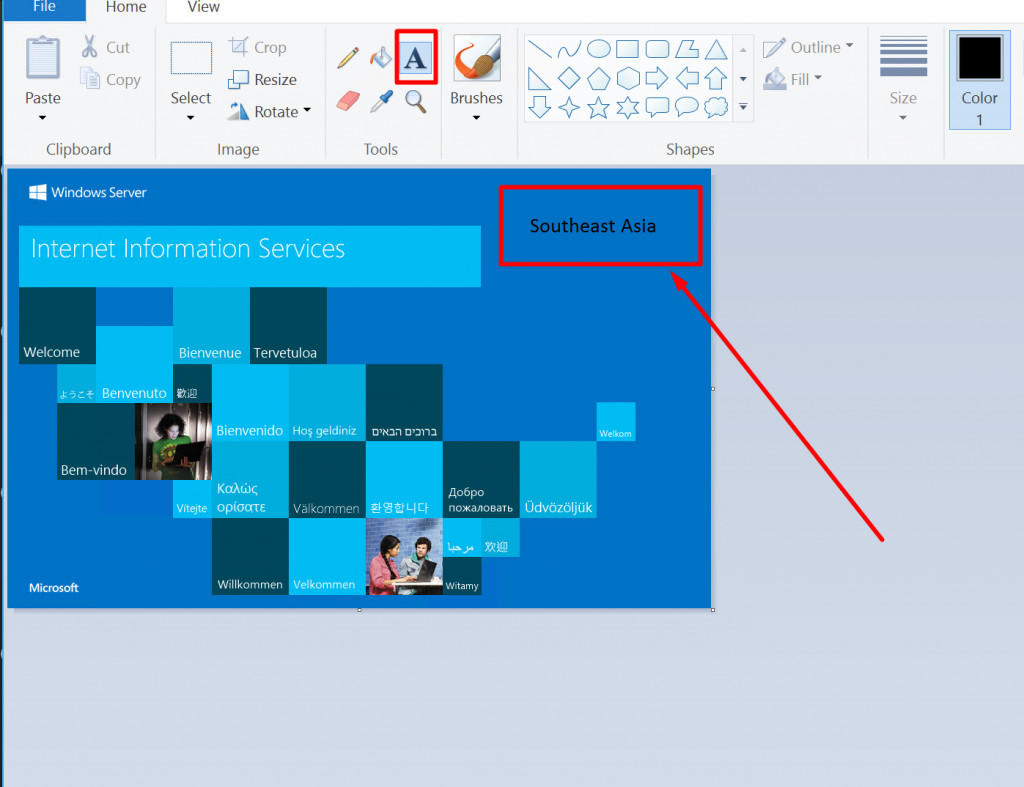Screen dimensions: 1024x787
Task: Select the Eraser tool
Action: coord(348,101)
